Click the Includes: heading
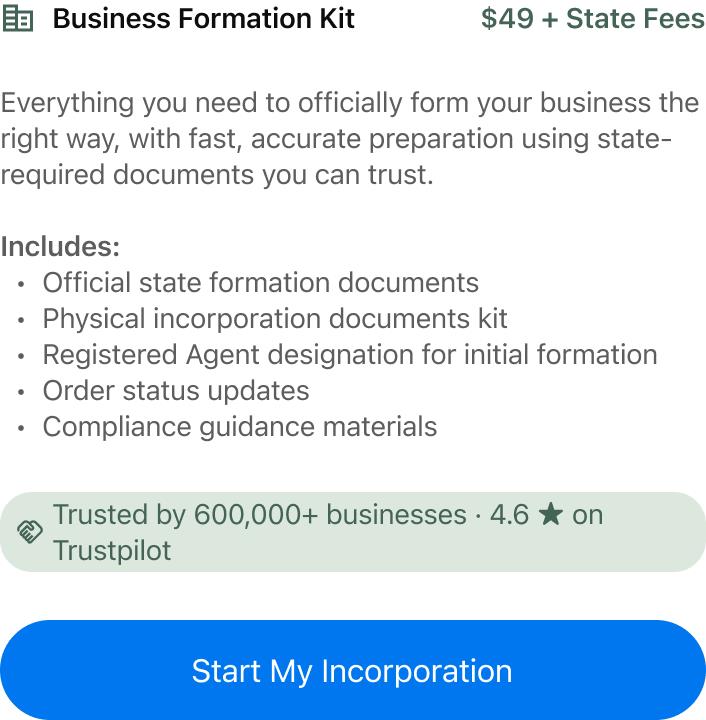Image resolution: width=706 pixels, height=720 pixels. pyautogui.click(x=60, y=247)
